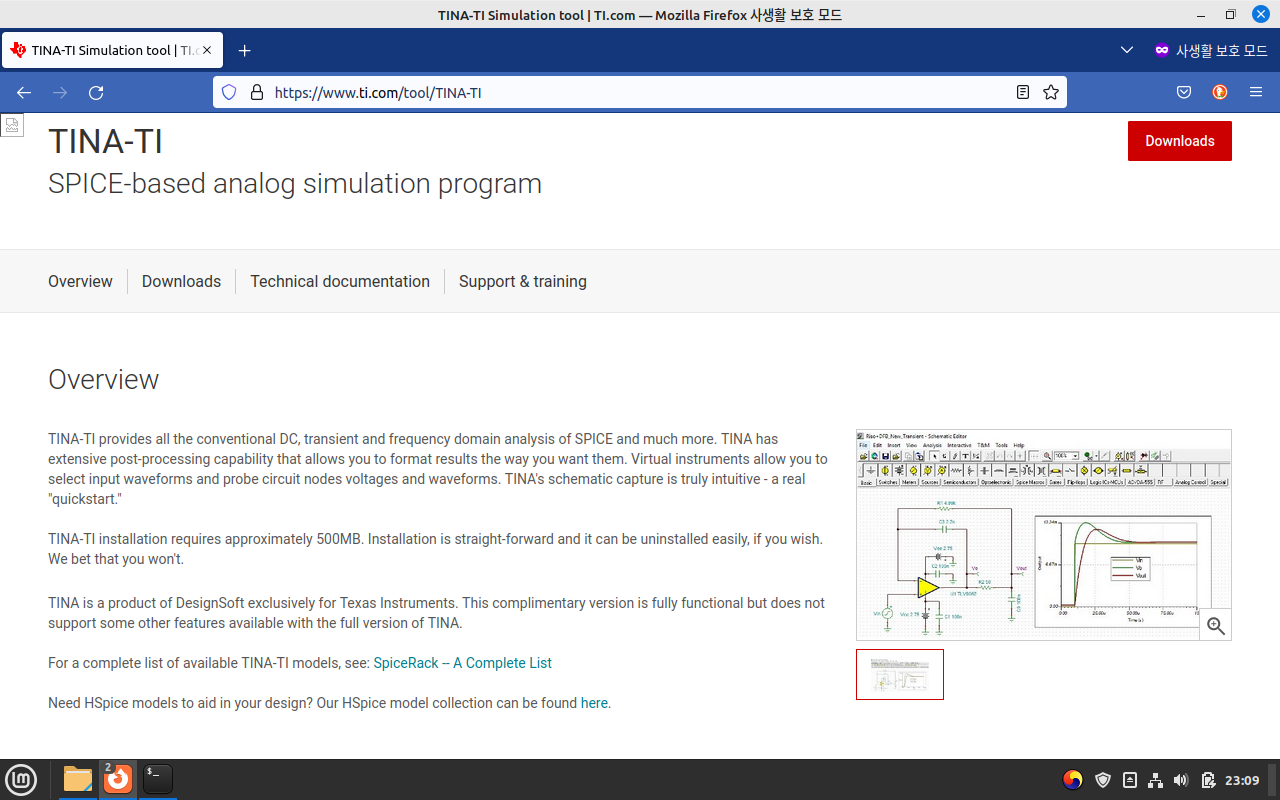Open the security shield tray icon
The image size is (1280, 800).
click(x=1103, y=780)
